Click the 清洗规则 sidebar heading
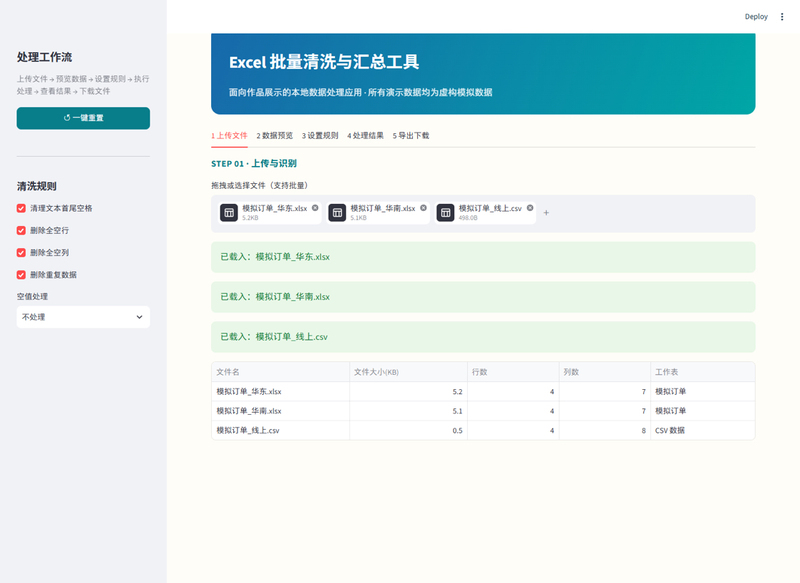The height and width of the screenshot is (583, 800). click(x=36, y=186)
